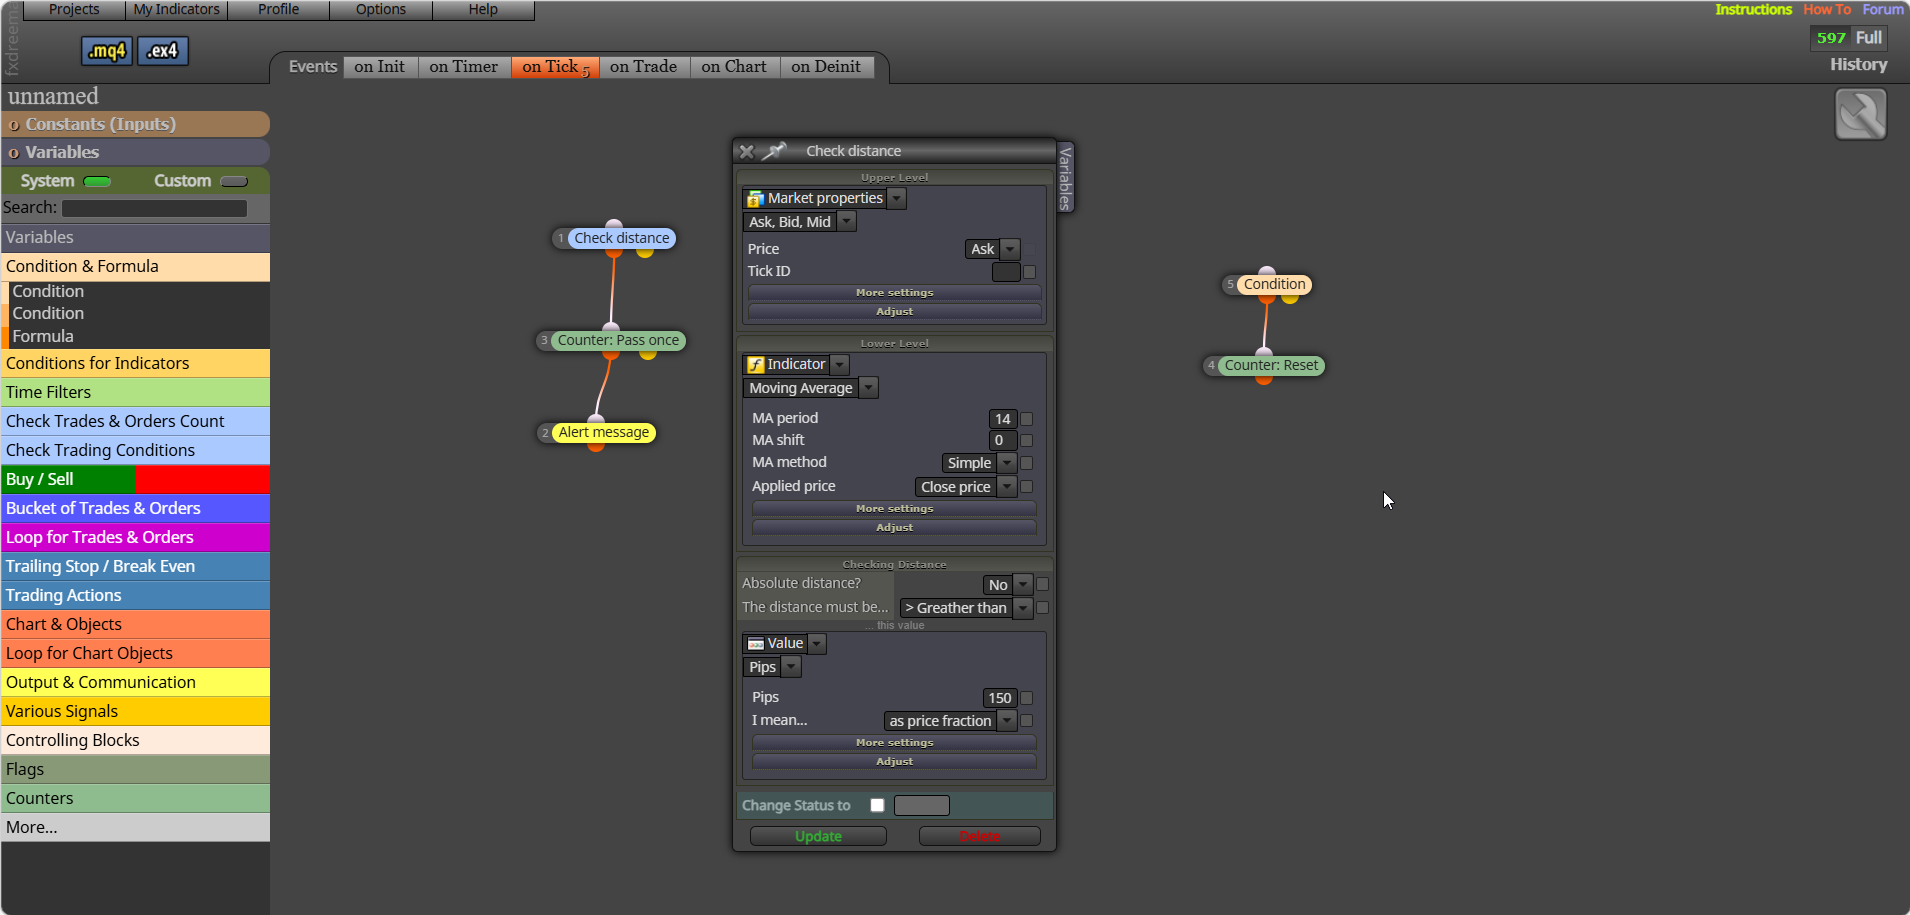Screen dimensions: 1910x915
Task: Toggle the Custom variables switch
Action: pos(234,181)
